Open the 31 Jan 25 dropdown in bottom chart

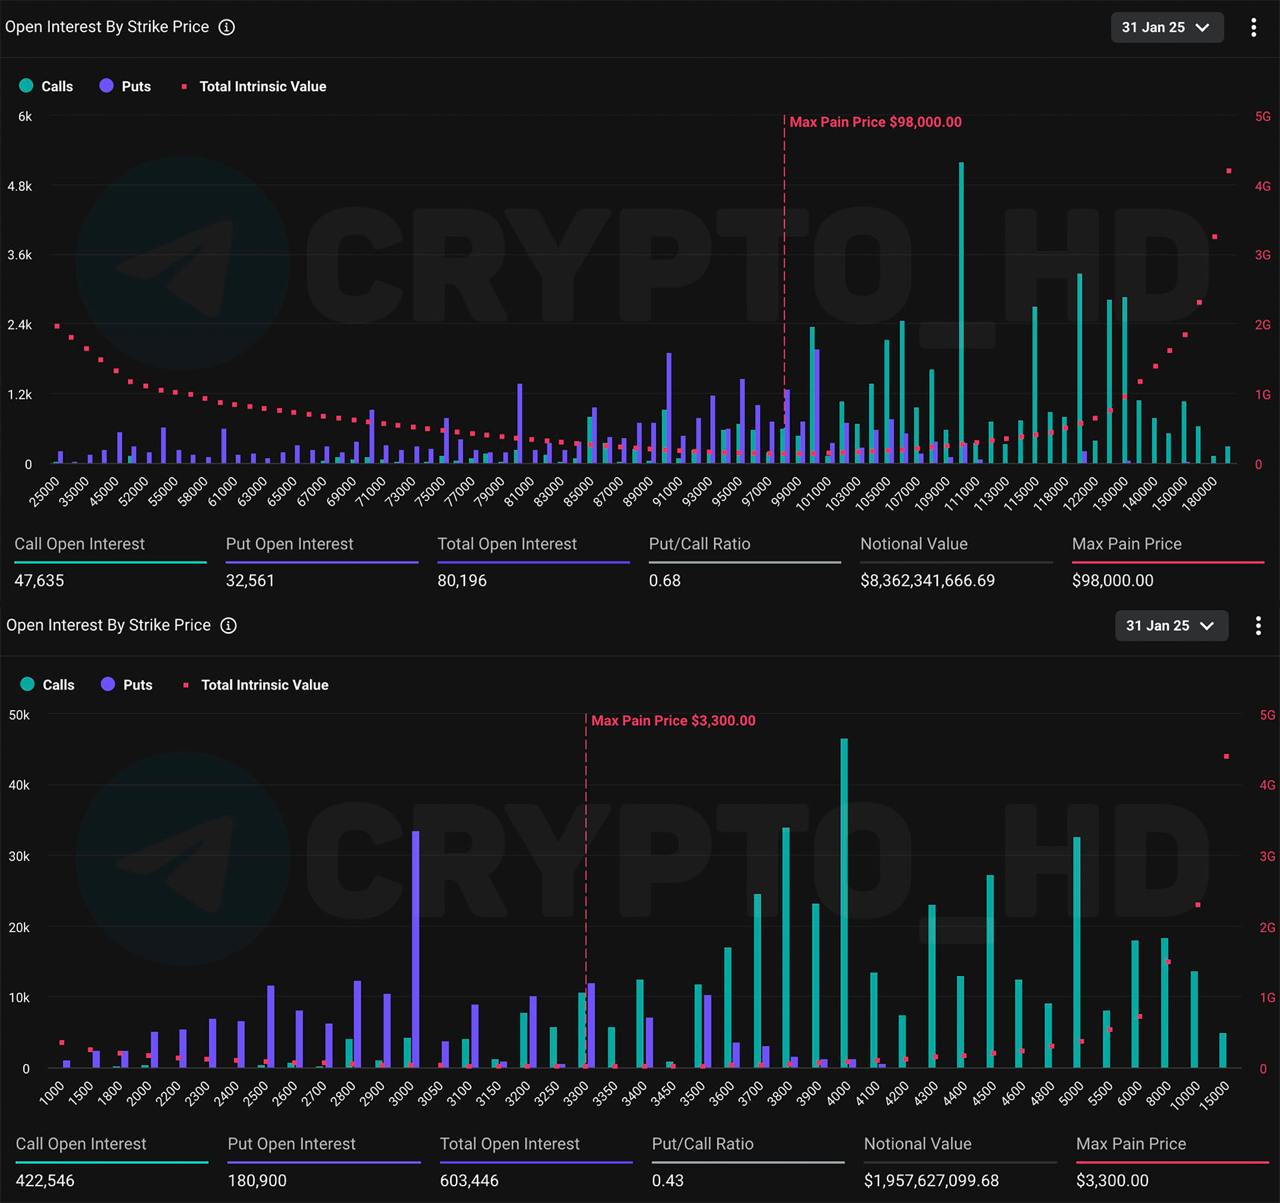pos(1171,625)
